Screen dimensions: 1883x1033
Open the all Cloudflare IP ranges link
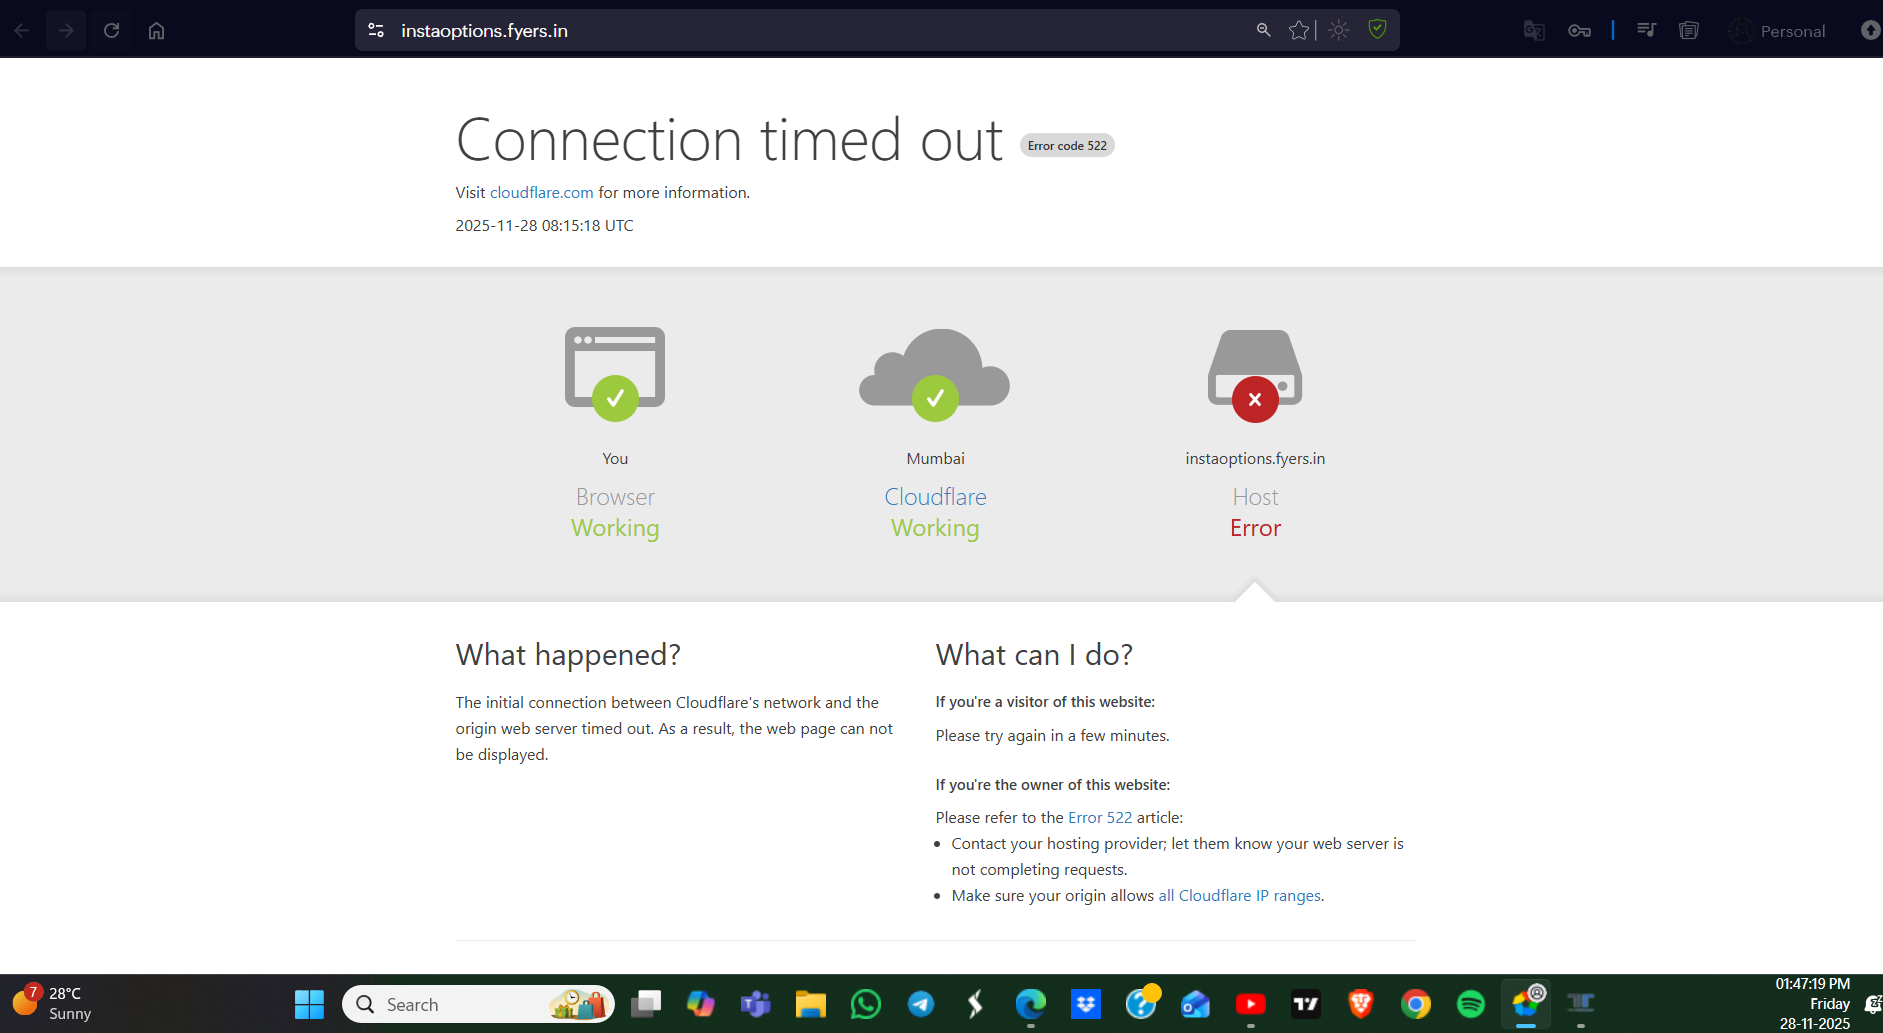[1239, 896]
